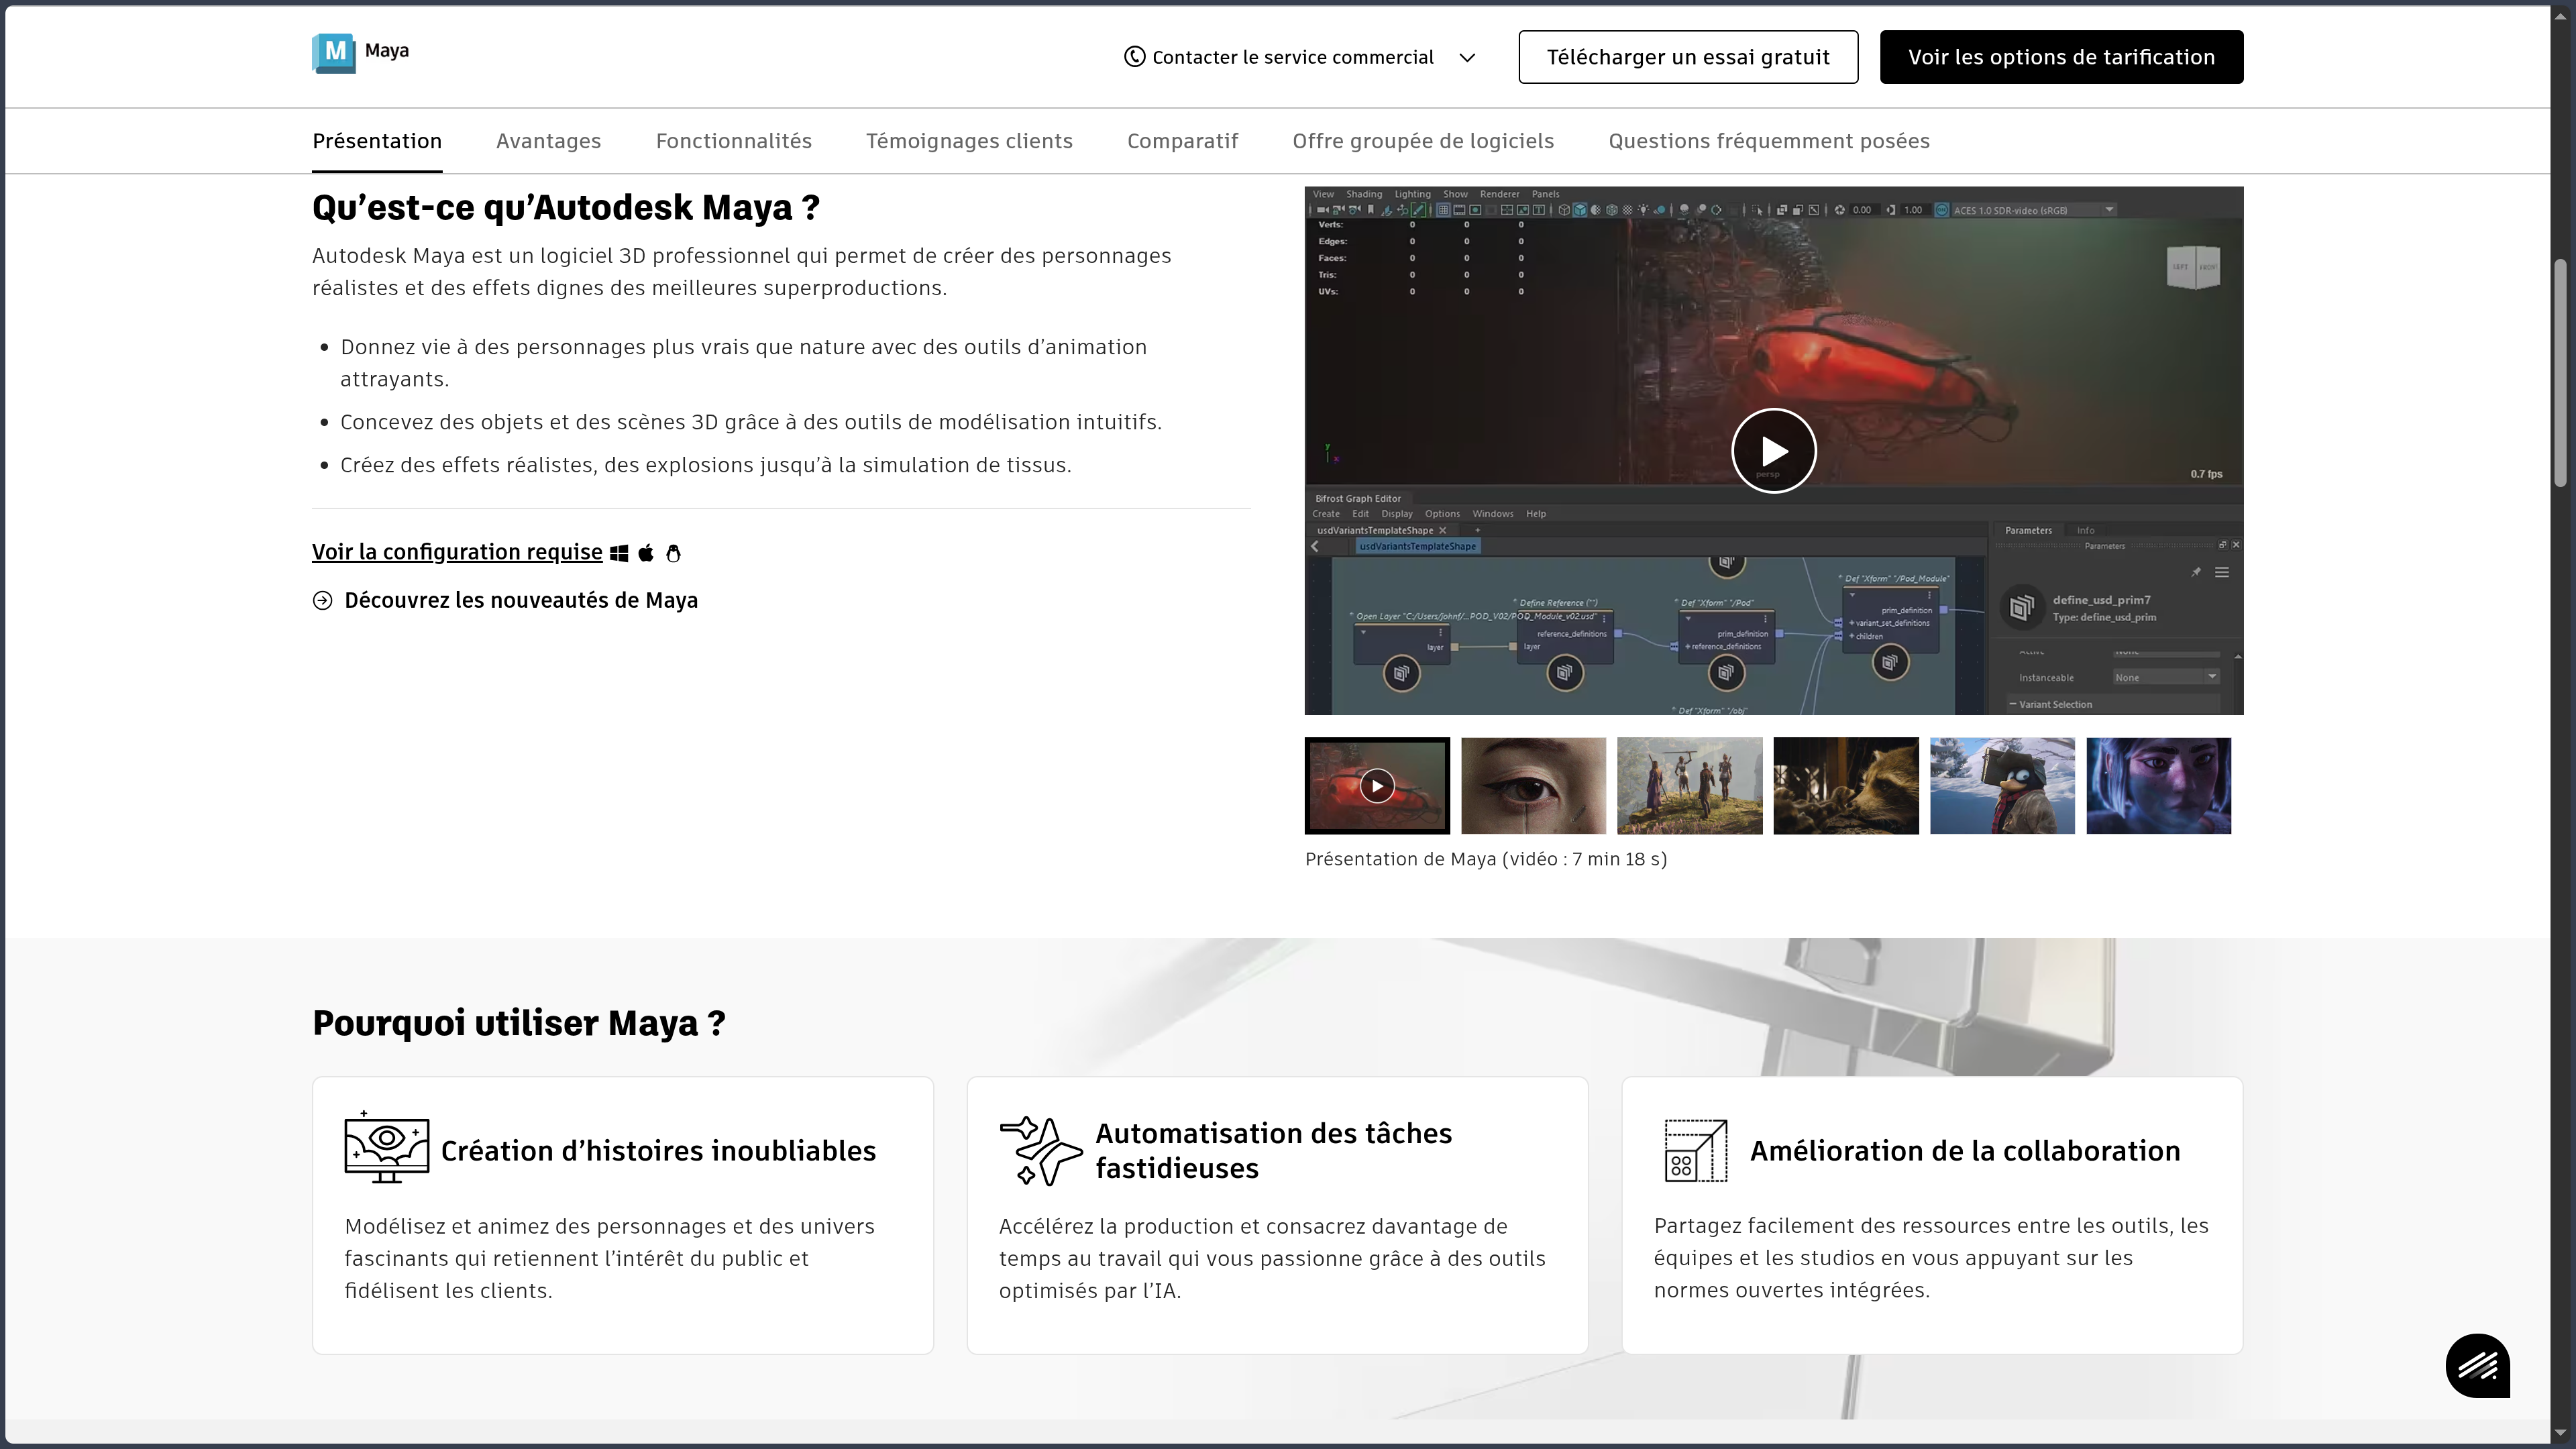Click the circled arrow icon before Découvrez
This screenshot has height=1449, width=2576.
click(x=322, y=600)
